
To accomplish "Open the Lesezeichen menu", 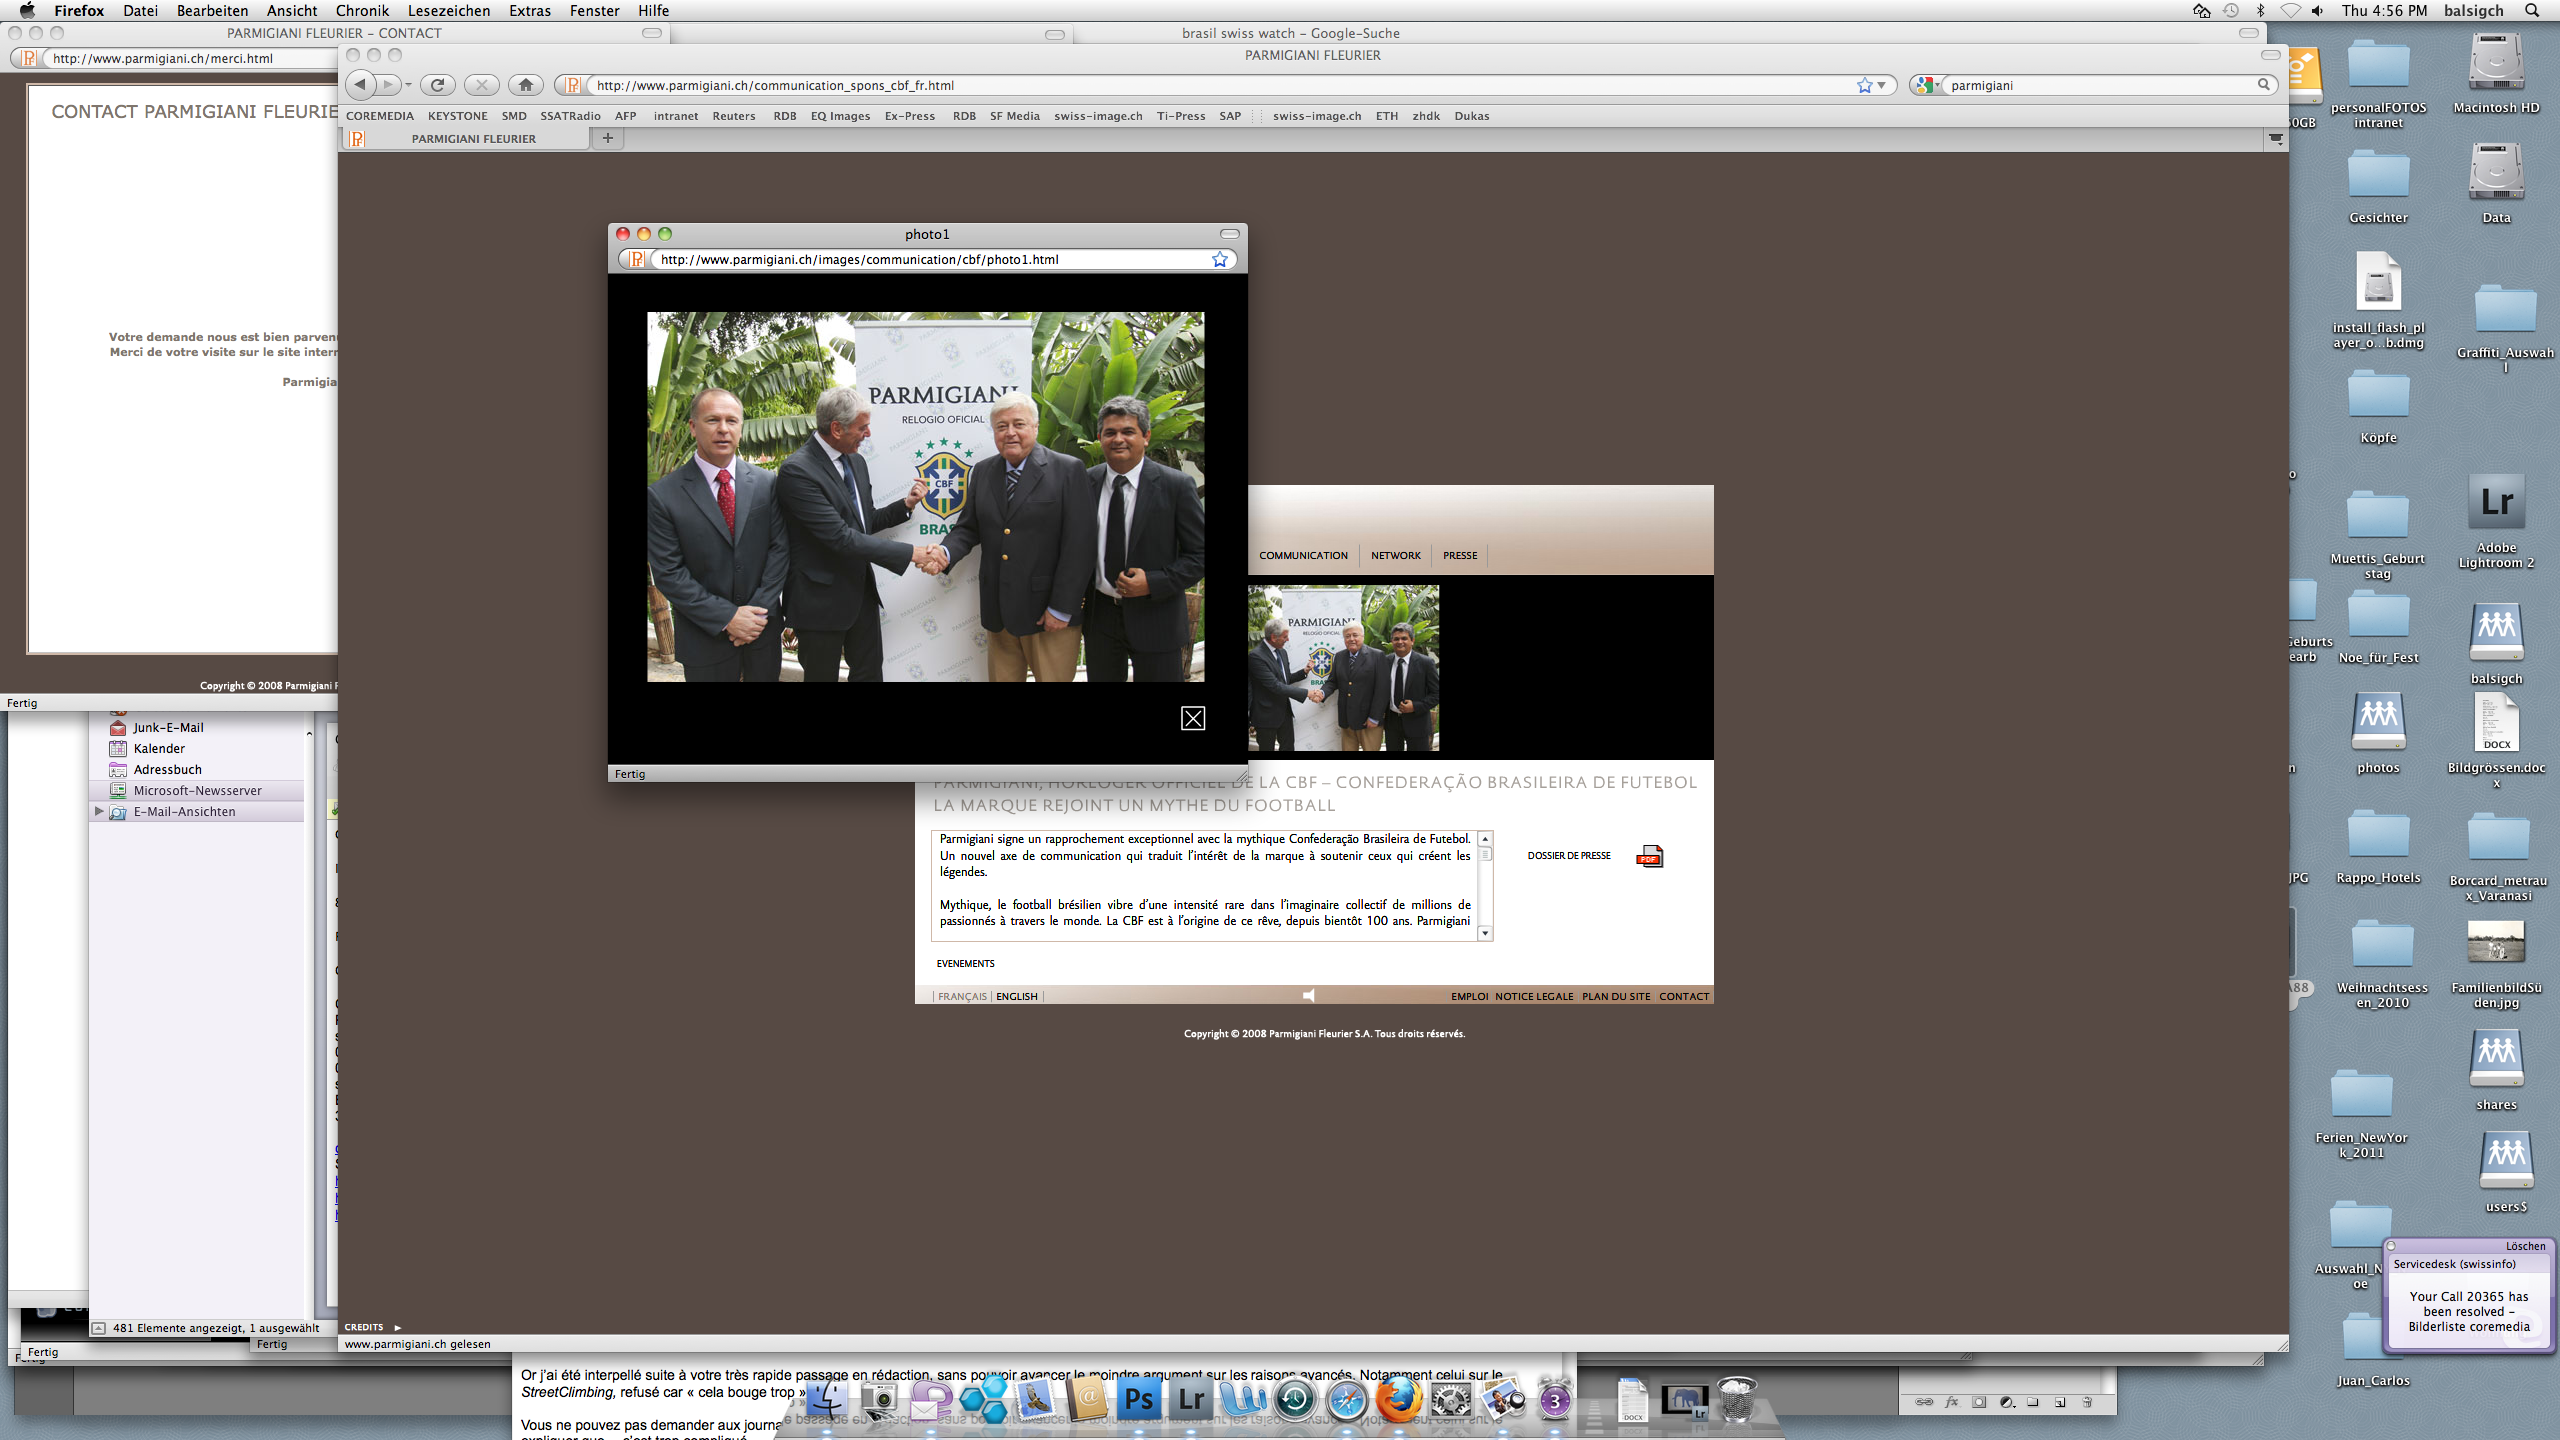I will pyautogui.click(x=448, y=11).
